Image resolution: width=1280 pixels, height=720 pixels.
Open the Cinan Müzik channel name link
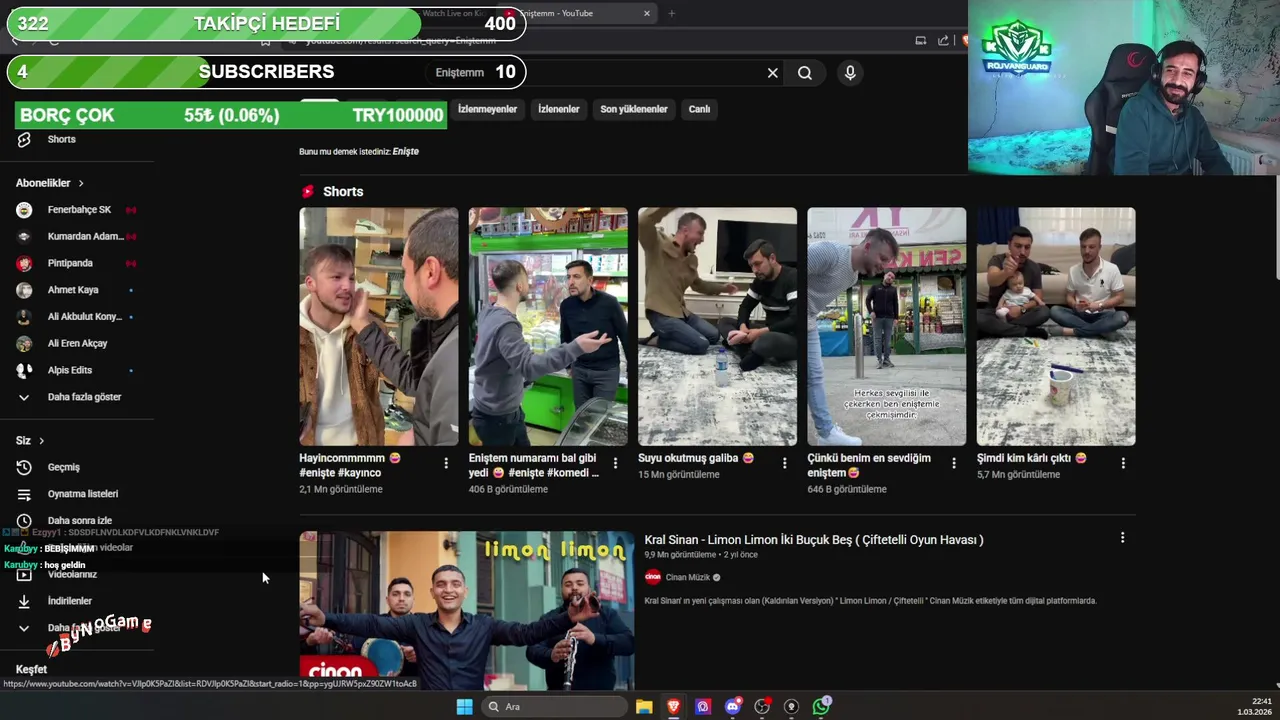click(687, 577)
